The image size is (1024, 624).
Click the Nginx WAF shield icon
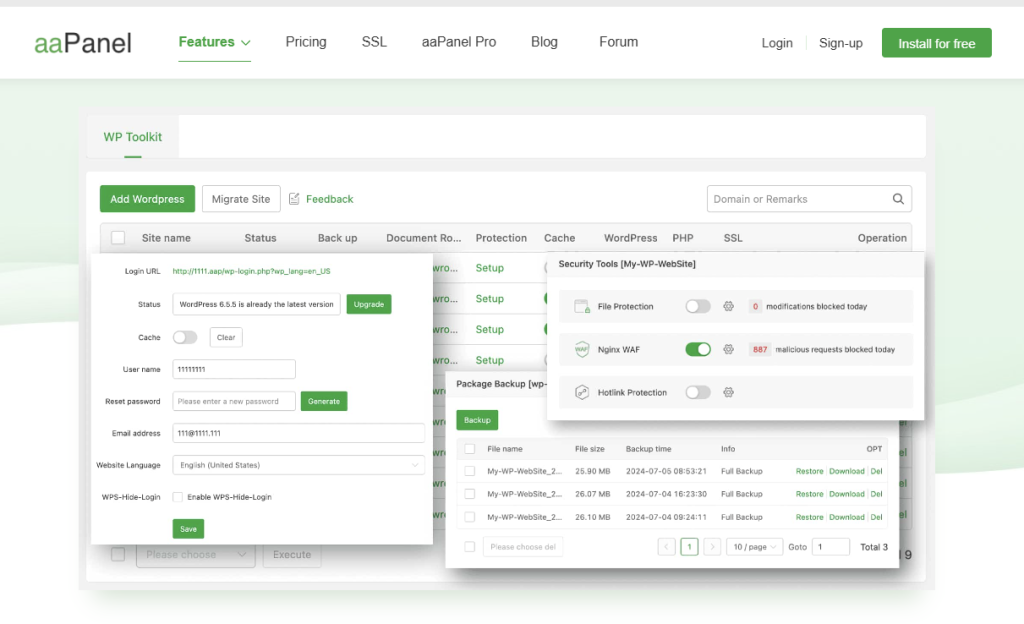(x=582, y=349)
